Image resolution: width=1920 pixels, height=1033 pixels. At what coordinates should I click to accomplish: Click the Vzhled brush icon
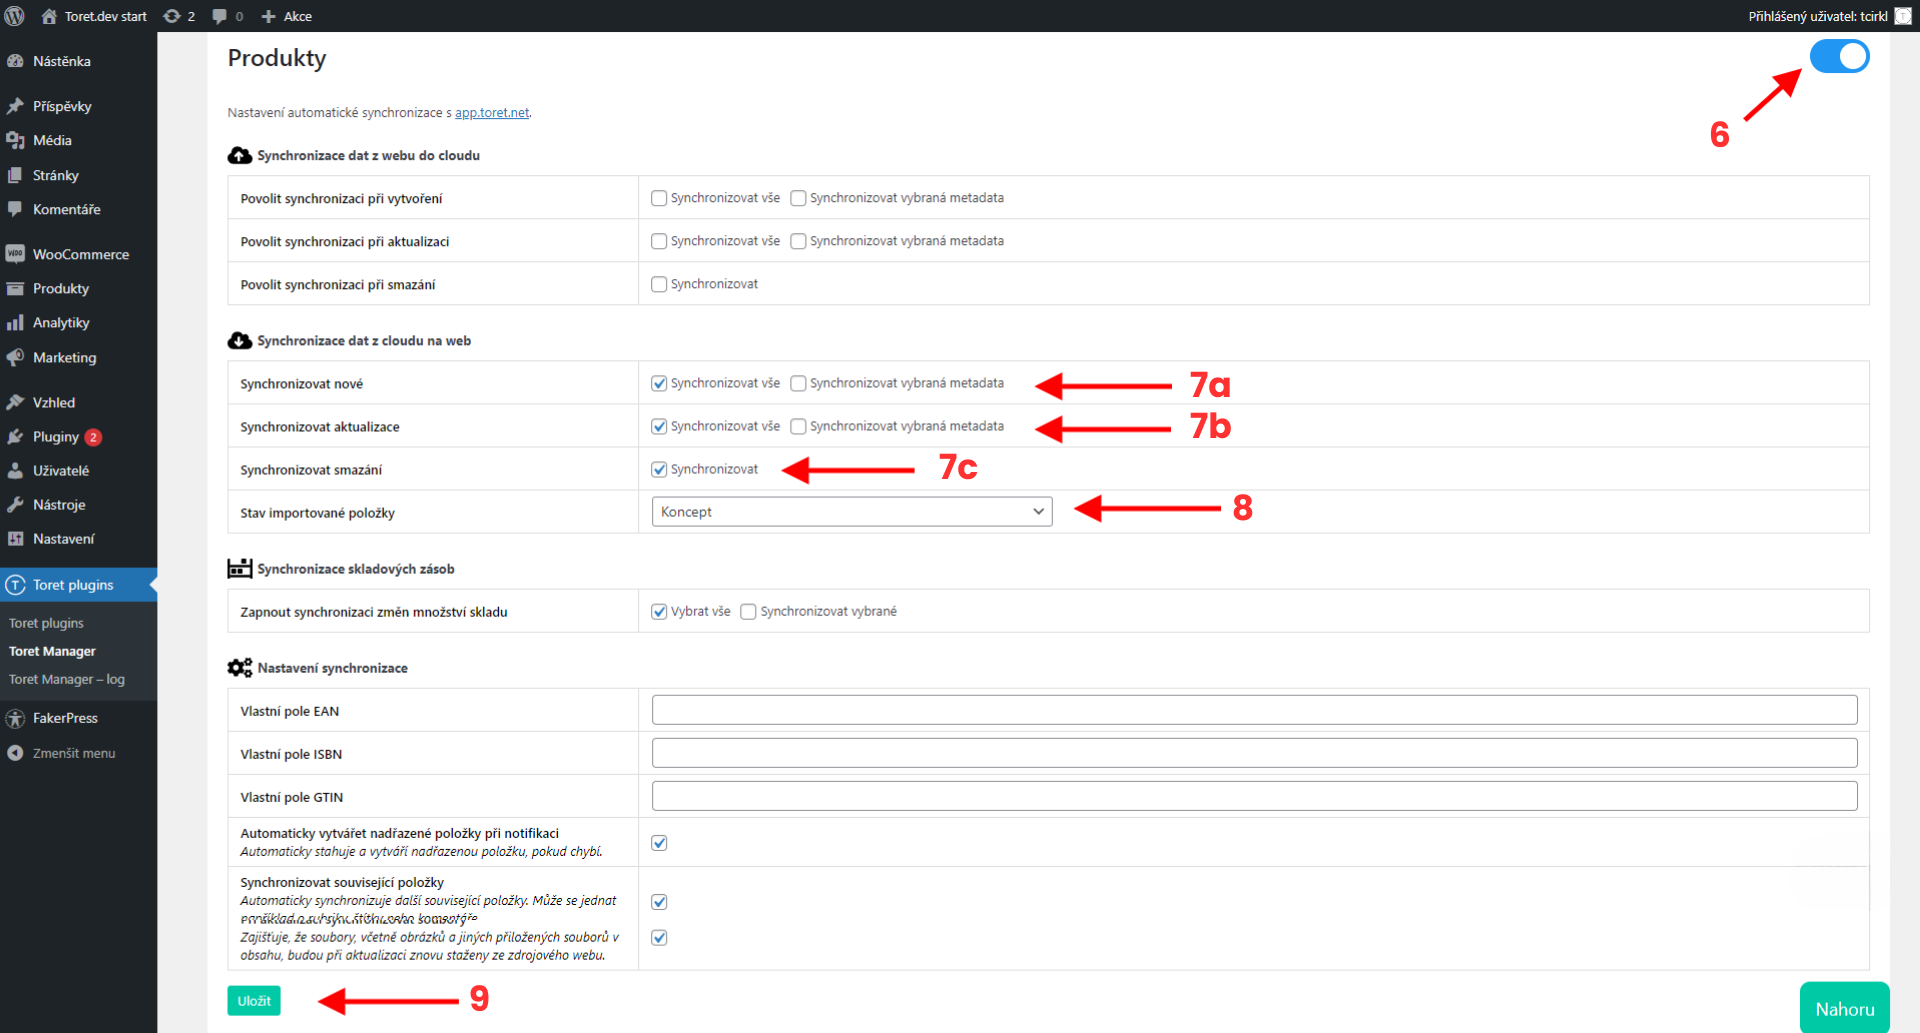pos(15,402)
